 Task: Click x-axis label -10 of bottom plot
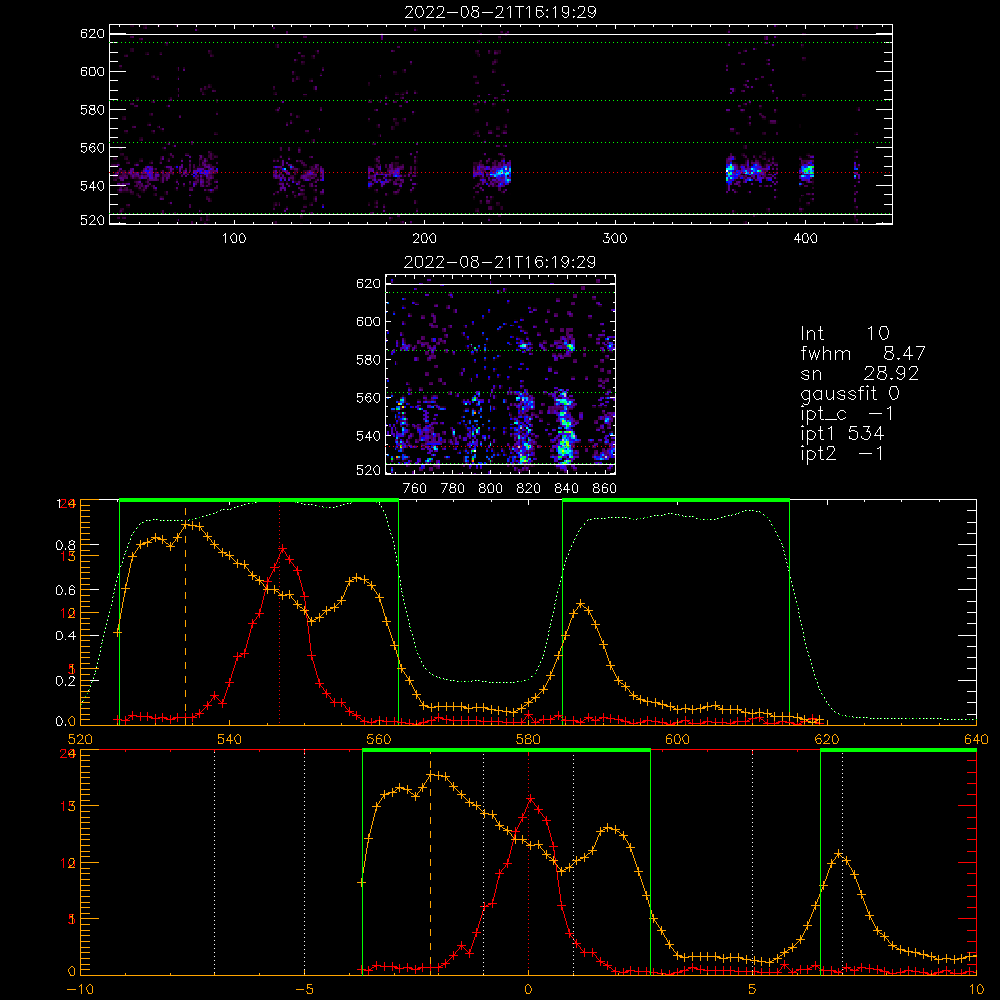click(x=80, y=990)
